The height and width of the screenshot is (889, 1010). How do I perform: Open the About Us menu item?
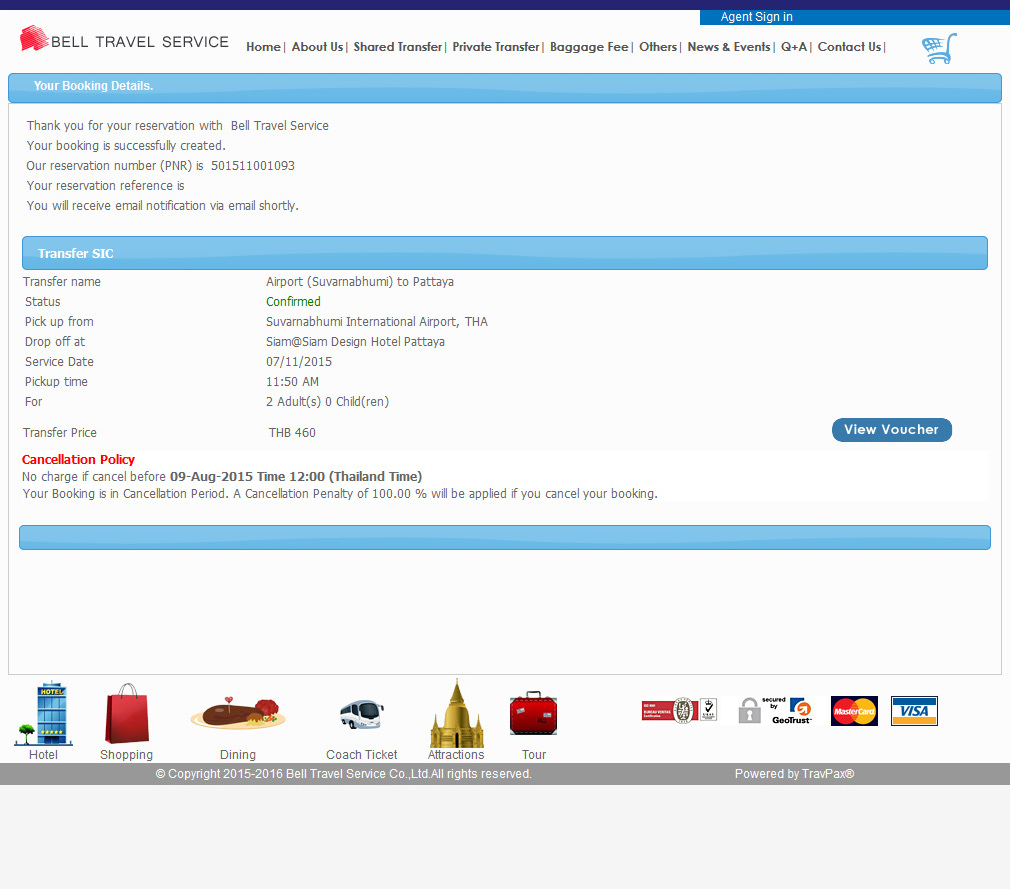tap(318, 47)
